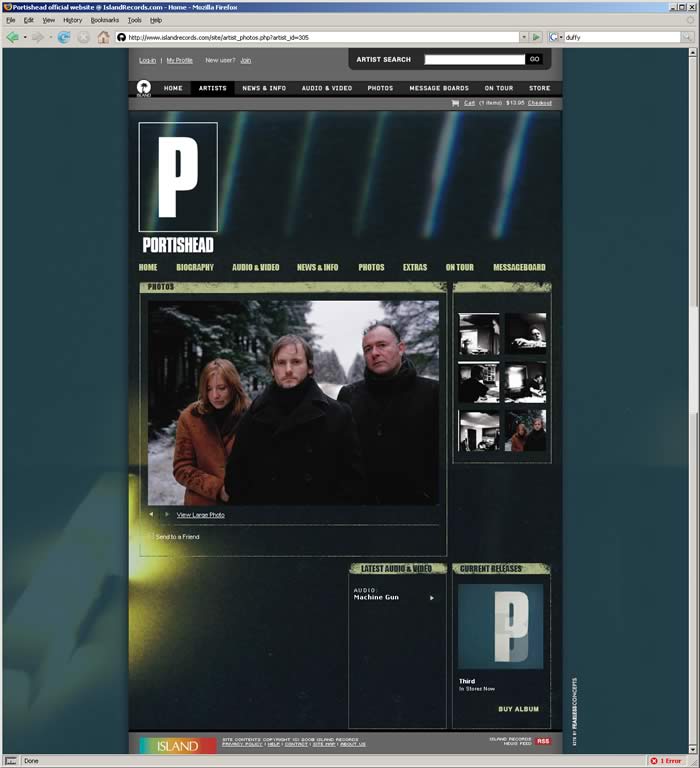Image resolution: width=700 pixels, height=768 pixels.
Task: Click the colorful Island footer logo
Action: [x=178, y=746]
